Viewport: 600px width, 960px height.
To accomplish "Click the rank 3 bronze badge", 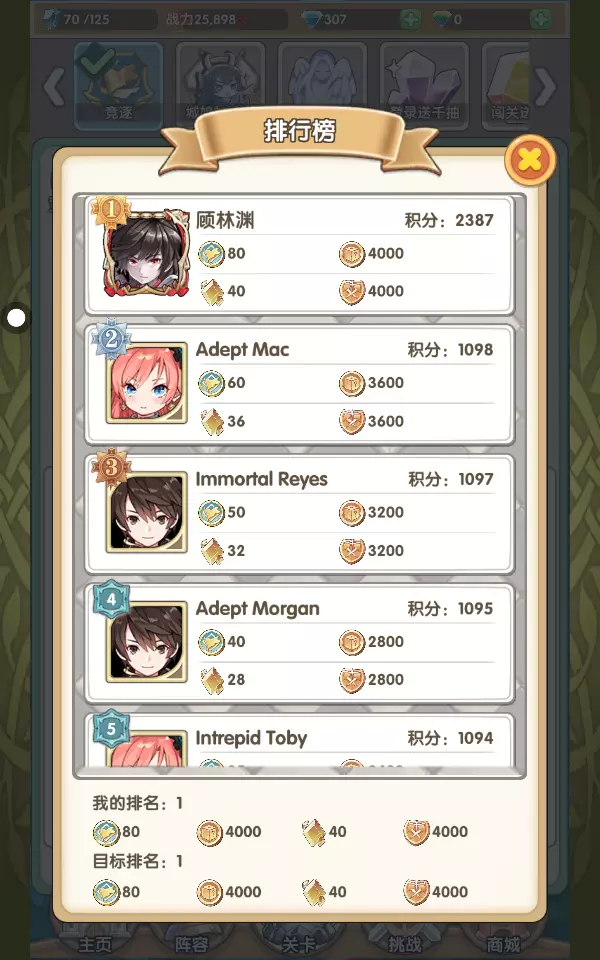I will tap(111, 468).
